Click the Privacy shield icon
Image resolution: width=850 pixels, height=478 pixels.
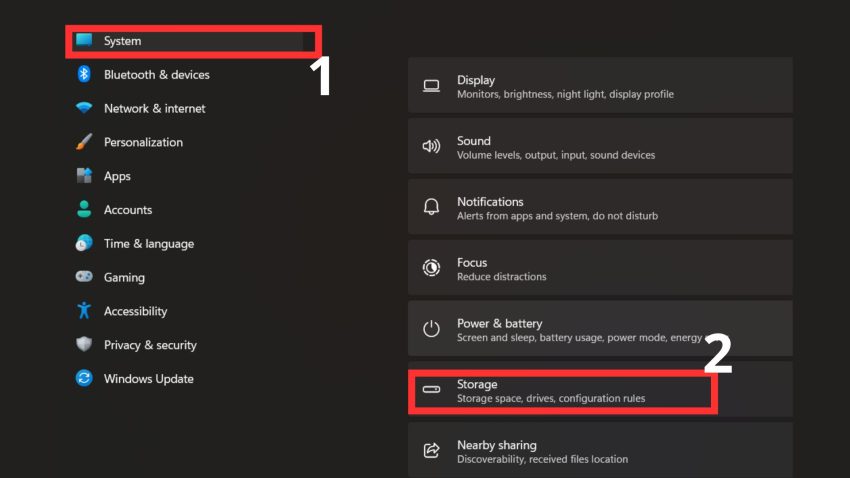(84, 344)
